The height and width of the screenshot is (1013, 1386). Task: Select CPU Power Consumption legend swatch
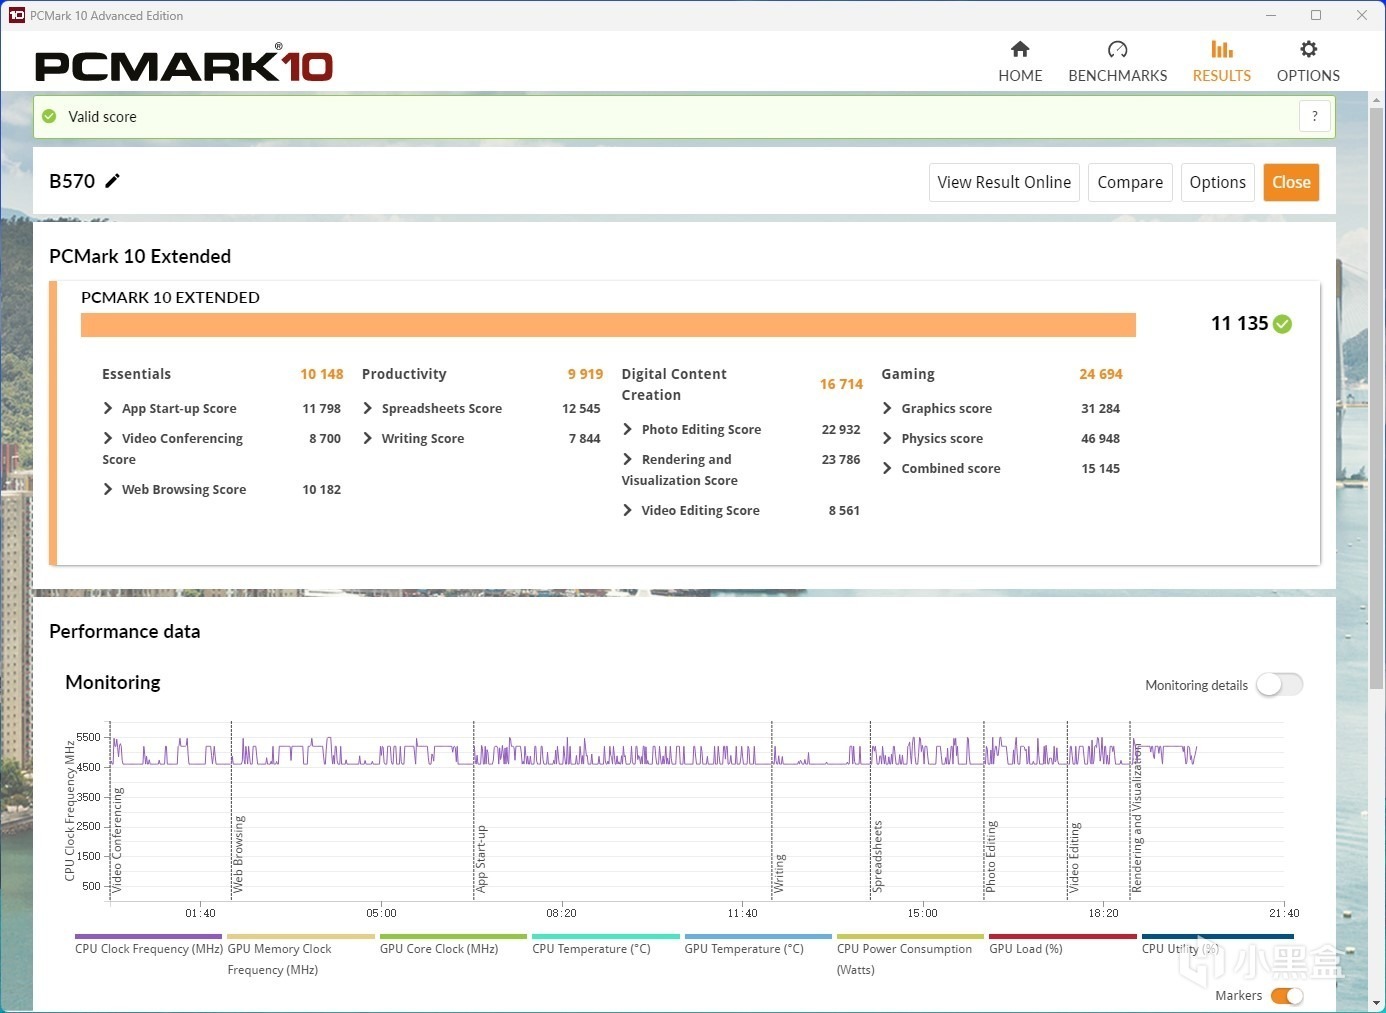911,937
